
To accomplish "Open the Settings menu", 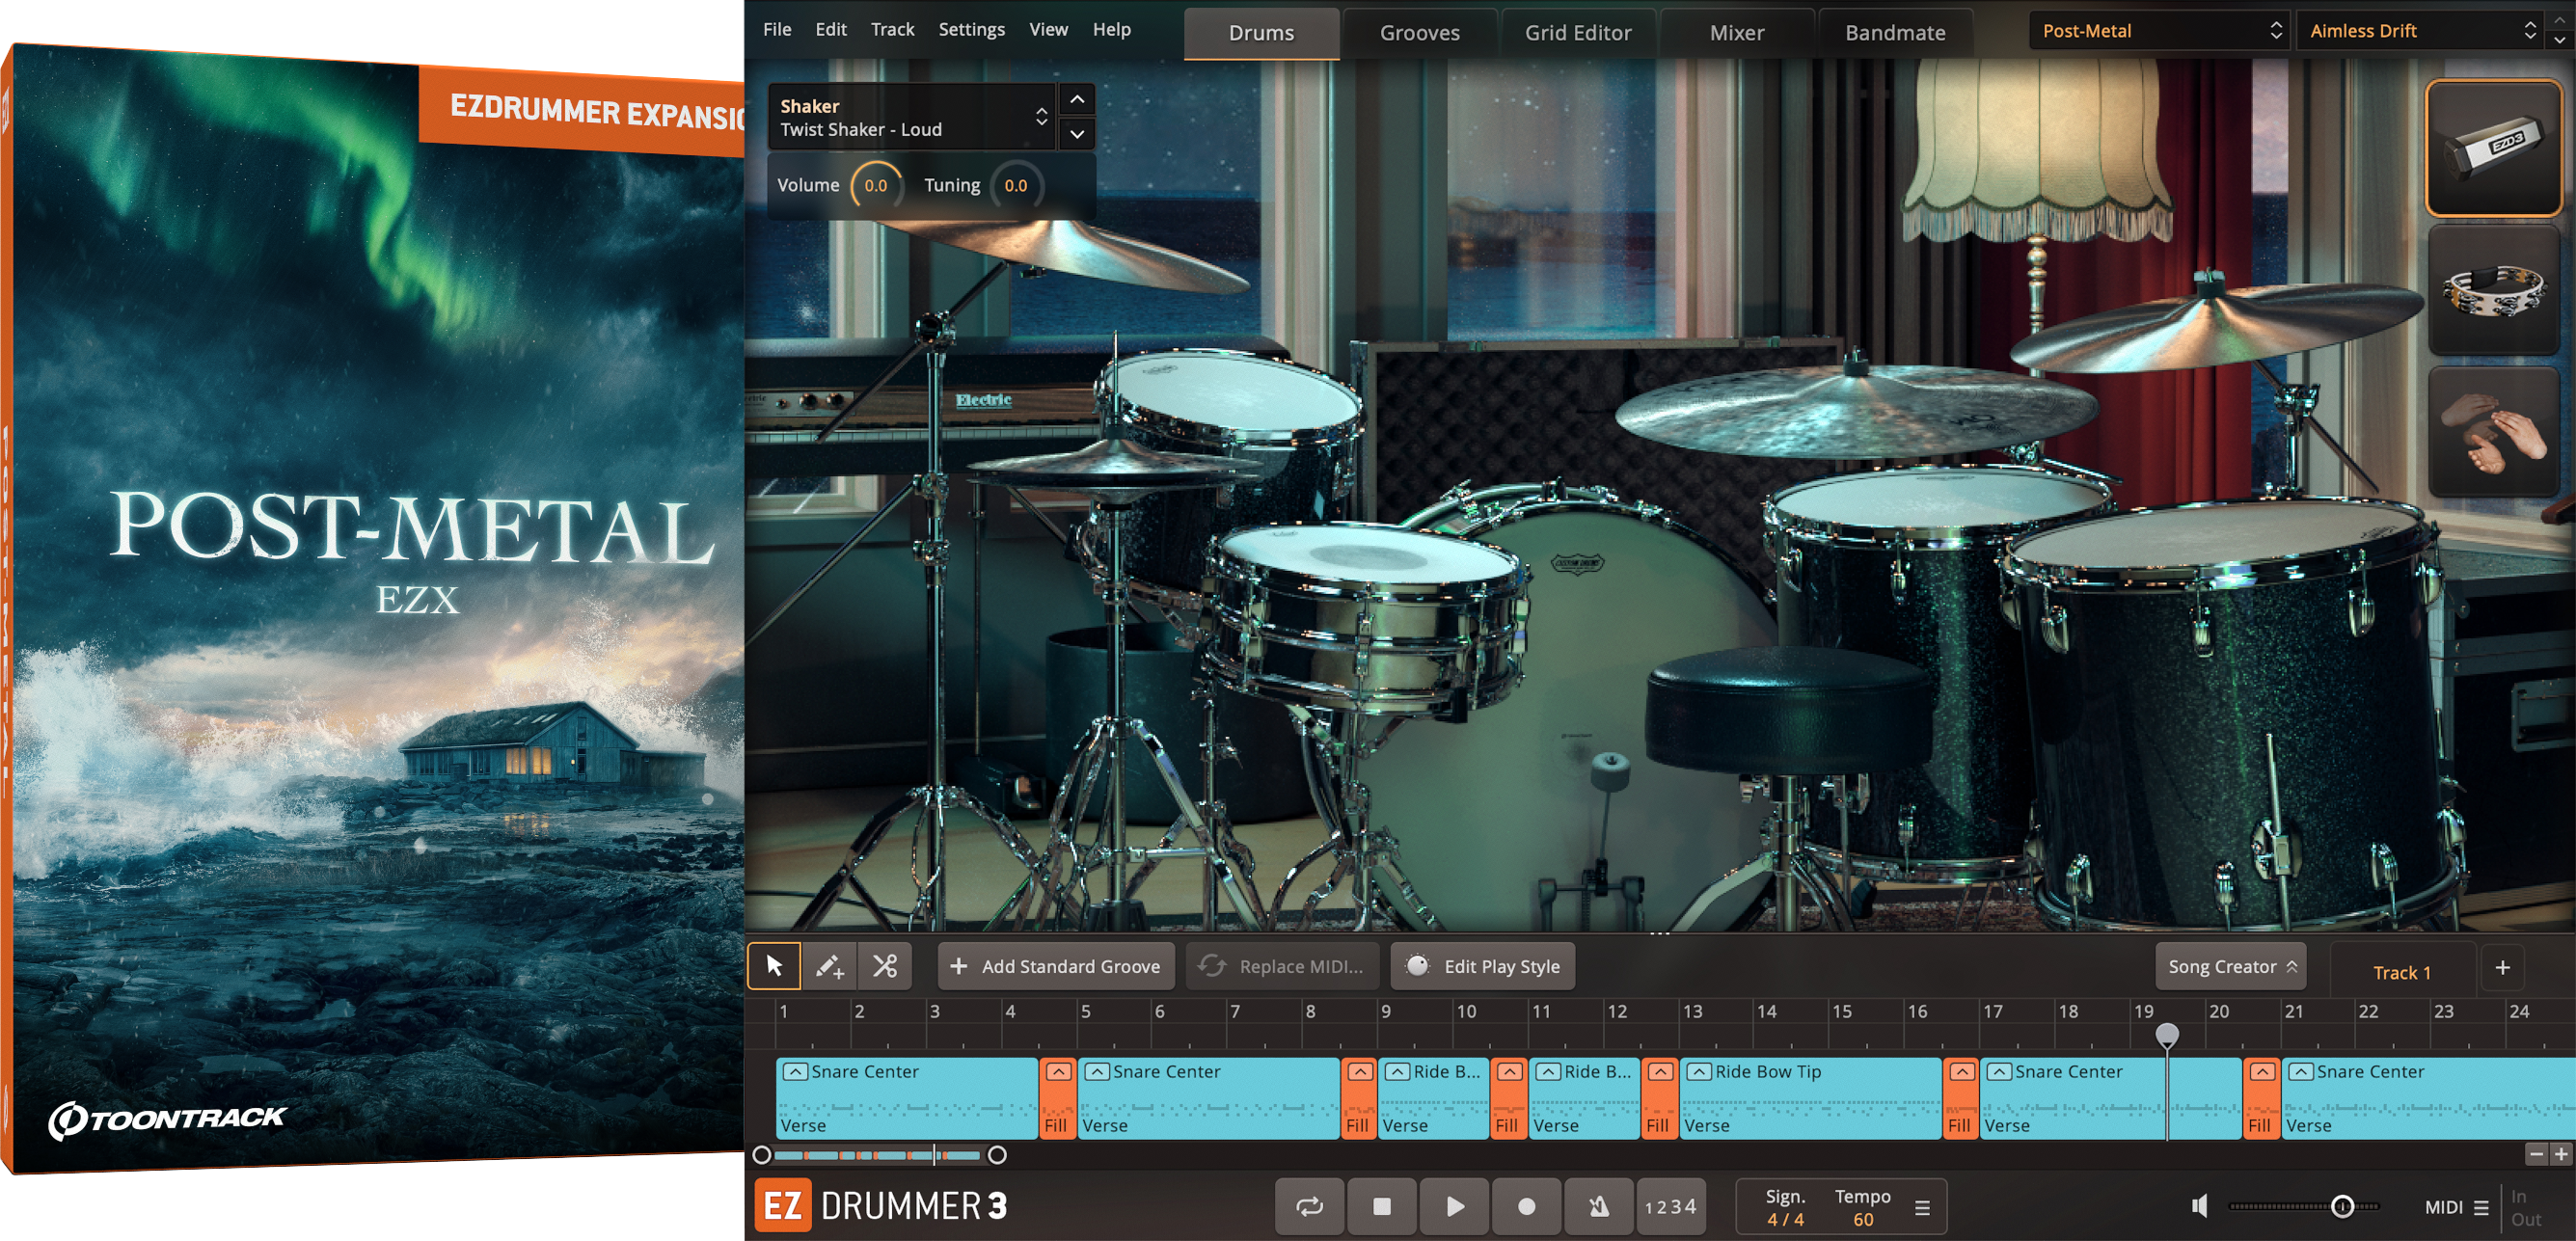I will click(970, 29).
